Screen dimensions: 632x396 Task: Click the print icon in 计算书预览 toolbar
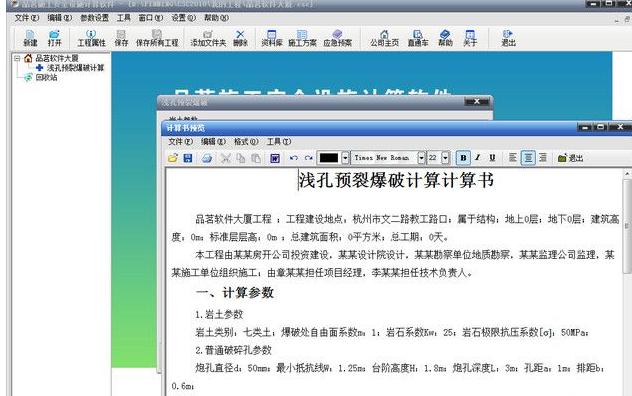point(207,158)
